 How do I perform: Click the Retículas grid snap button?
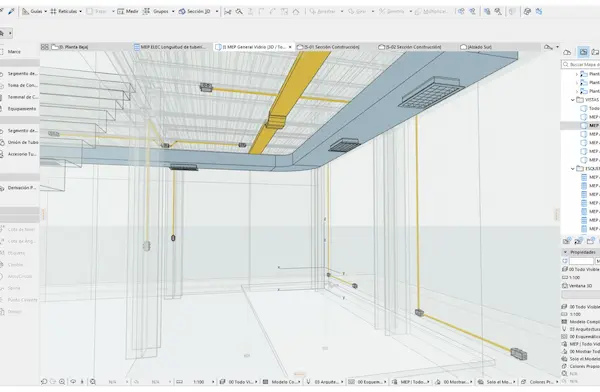click(x=64, y=11)
